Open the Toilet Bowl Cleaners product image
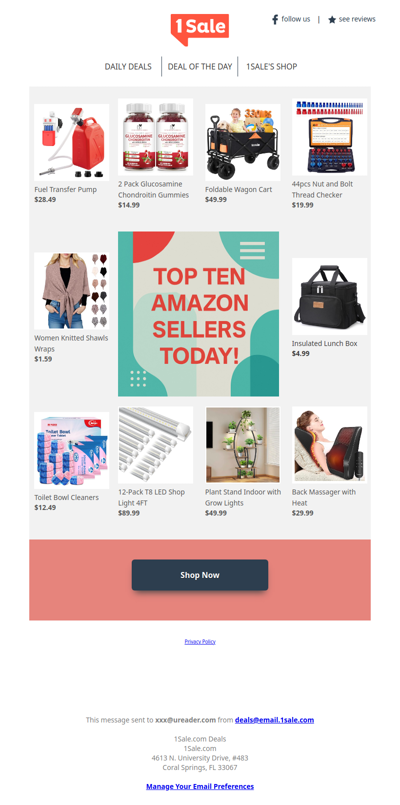 click(71, 450)
